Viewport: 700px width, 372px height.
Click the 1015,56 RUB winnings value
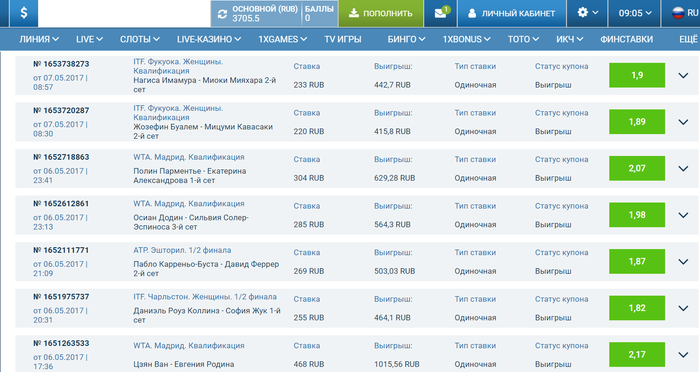pos(397,364)
